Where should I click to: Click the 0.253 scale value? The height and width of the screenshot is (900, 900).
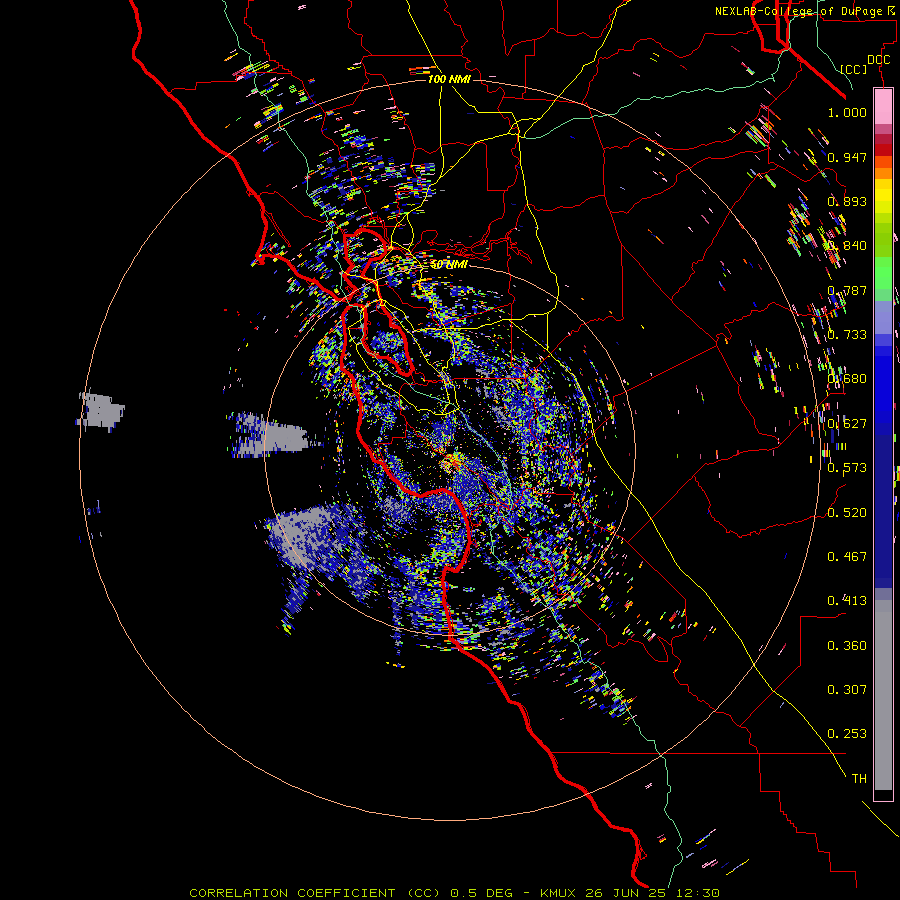tap(847, 734)
